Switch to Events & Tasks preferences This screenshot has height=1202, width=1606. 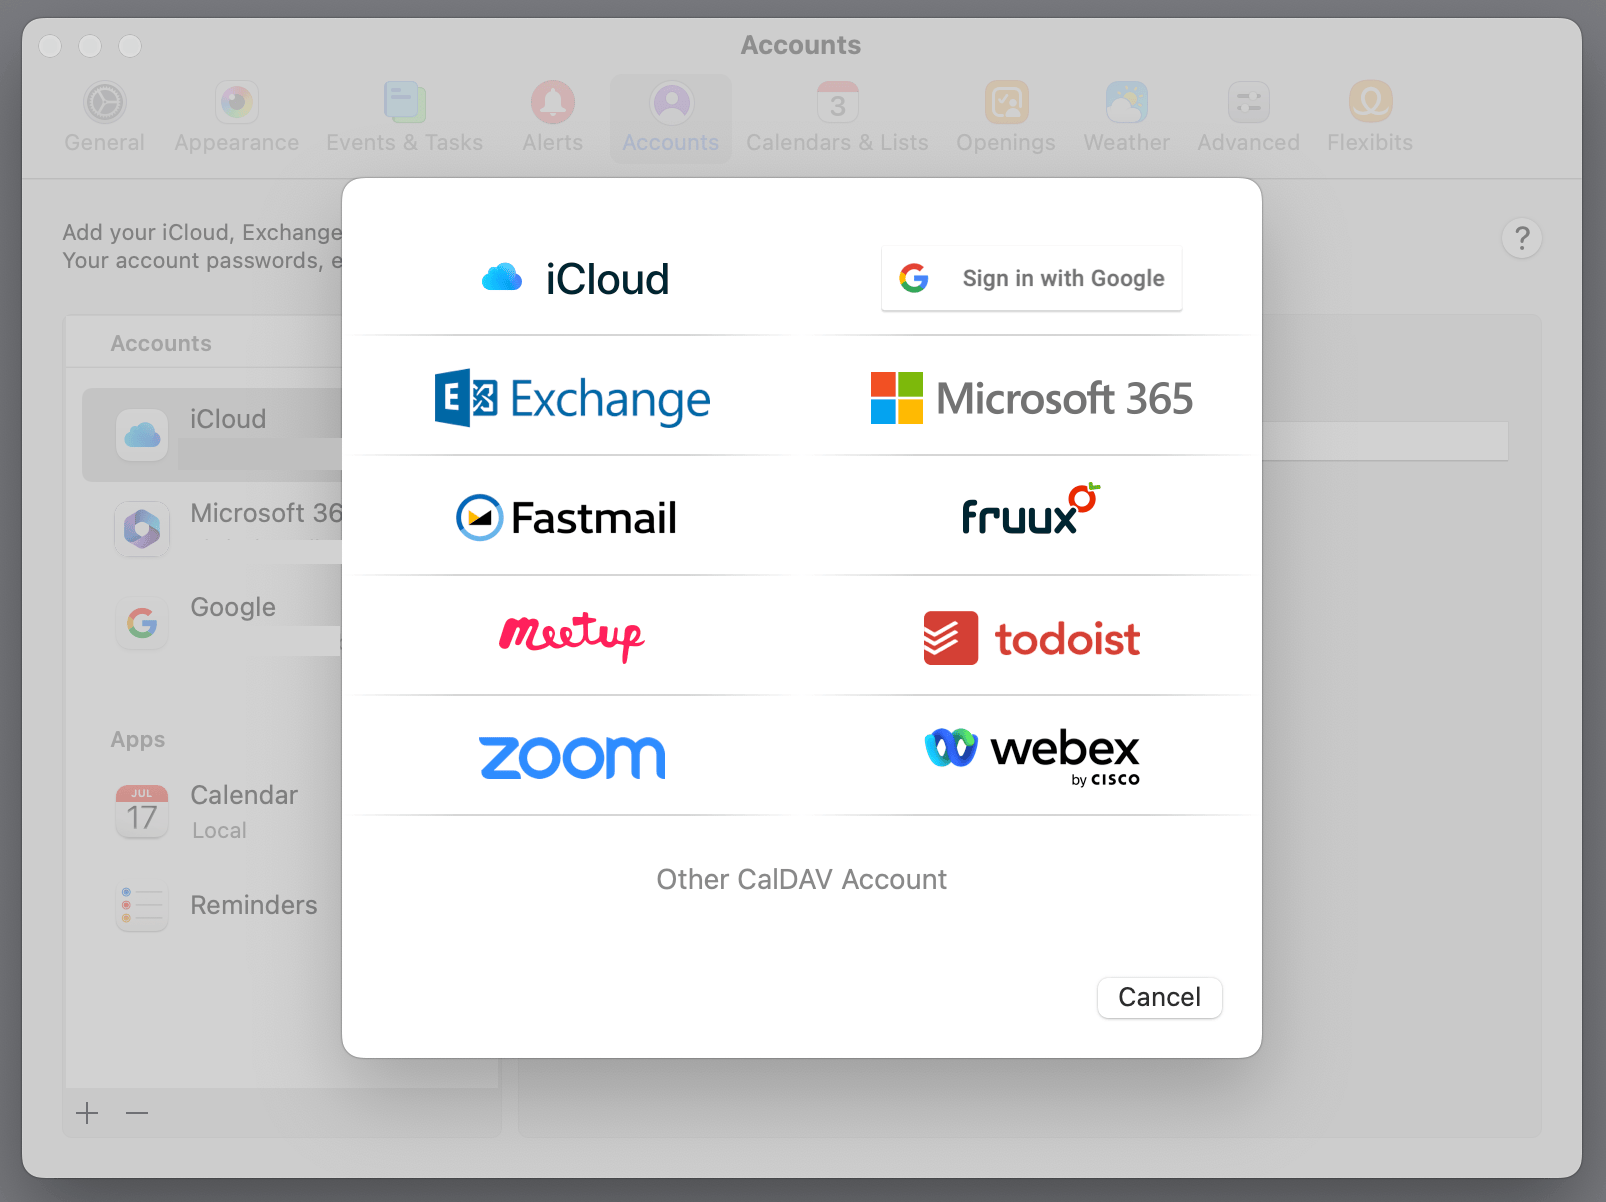click(x=404, y=118)
